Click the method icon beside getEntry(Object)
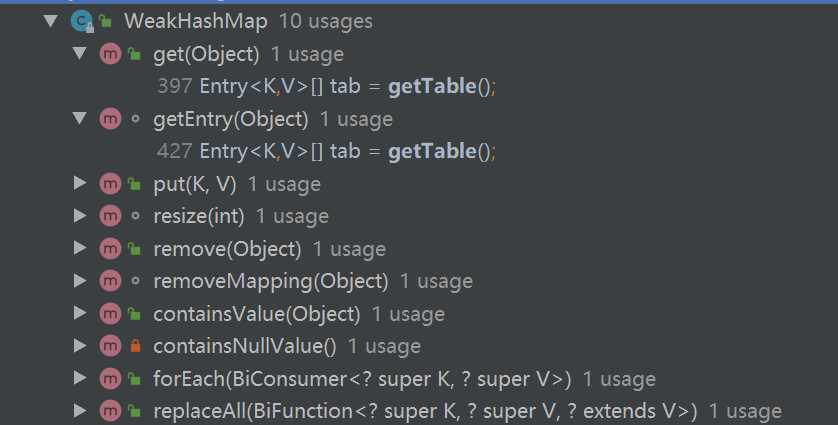Image resolution: width=838 pixels, height=425 pixels. coord(110,119)
